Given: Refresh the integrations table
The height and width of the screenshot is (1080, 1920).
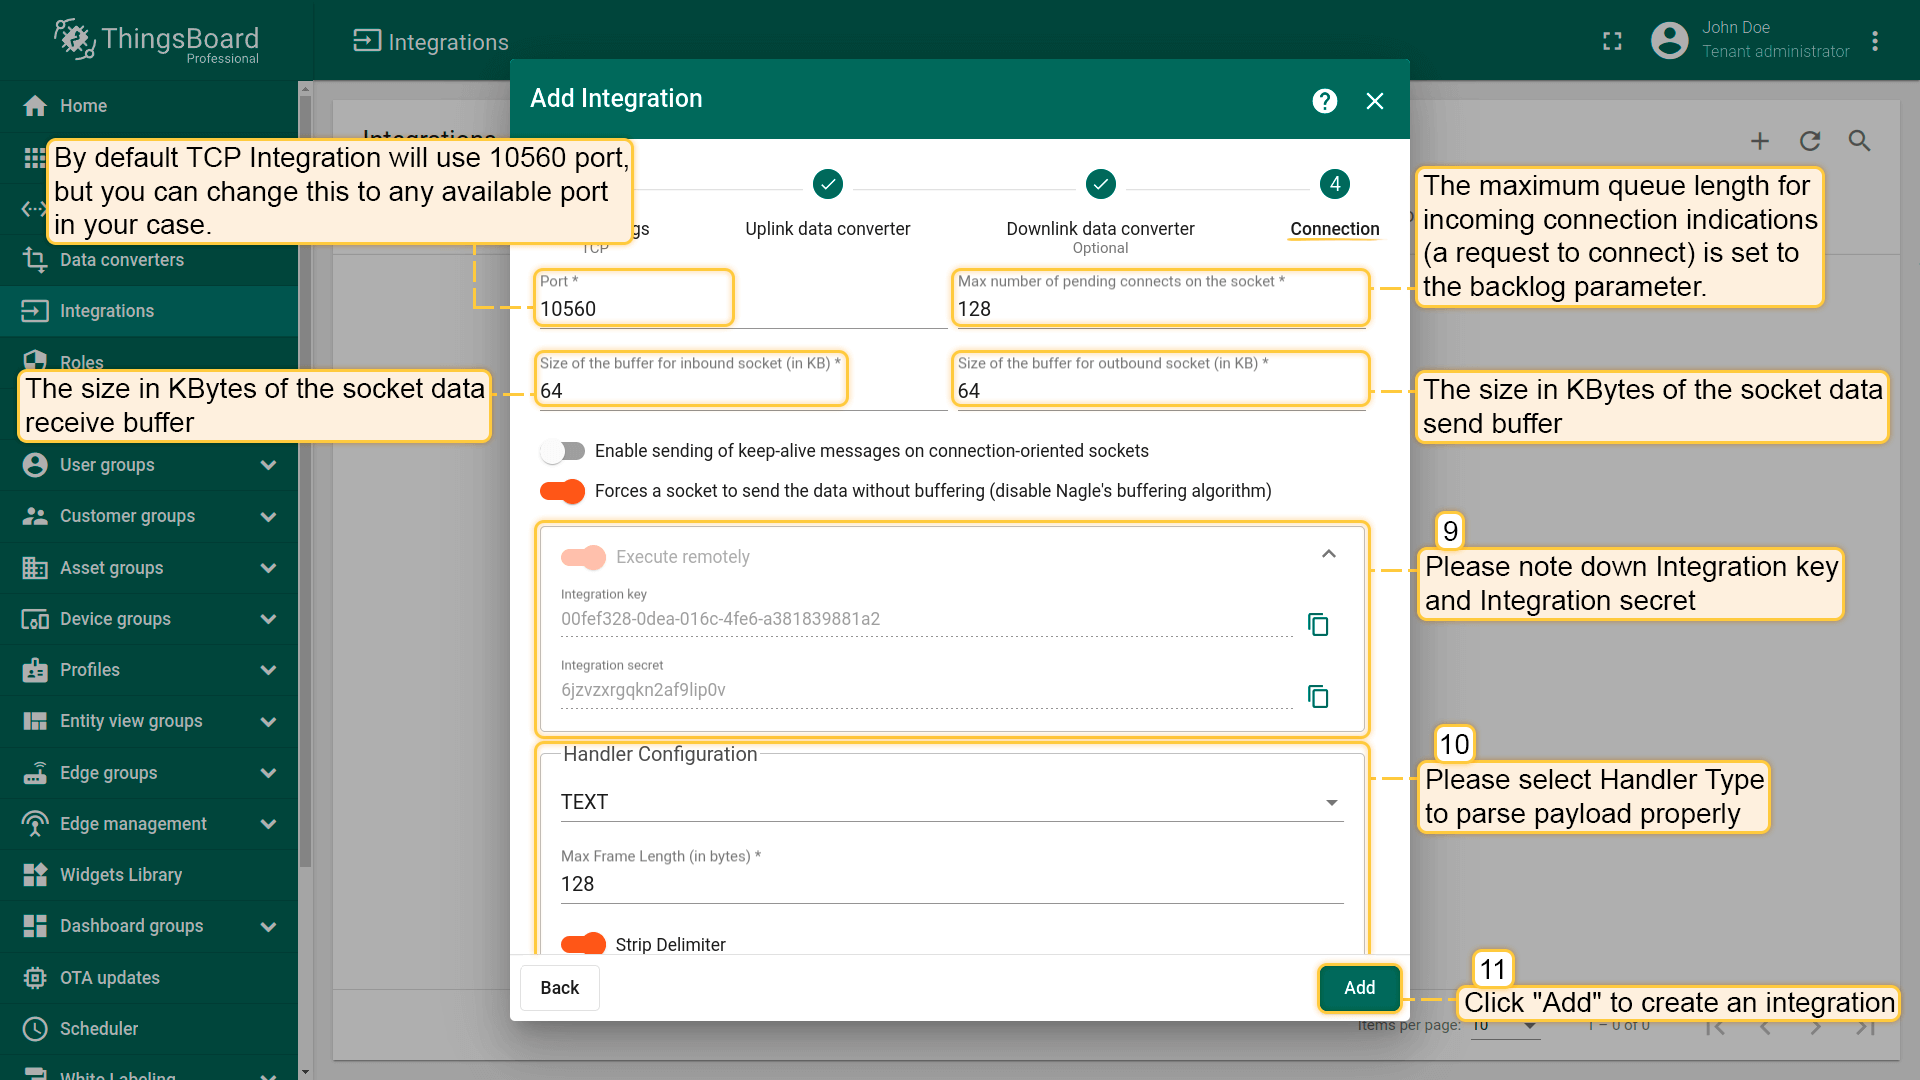Looking at the screenshot, I should pyautogui.click(x=1810, y=141).
